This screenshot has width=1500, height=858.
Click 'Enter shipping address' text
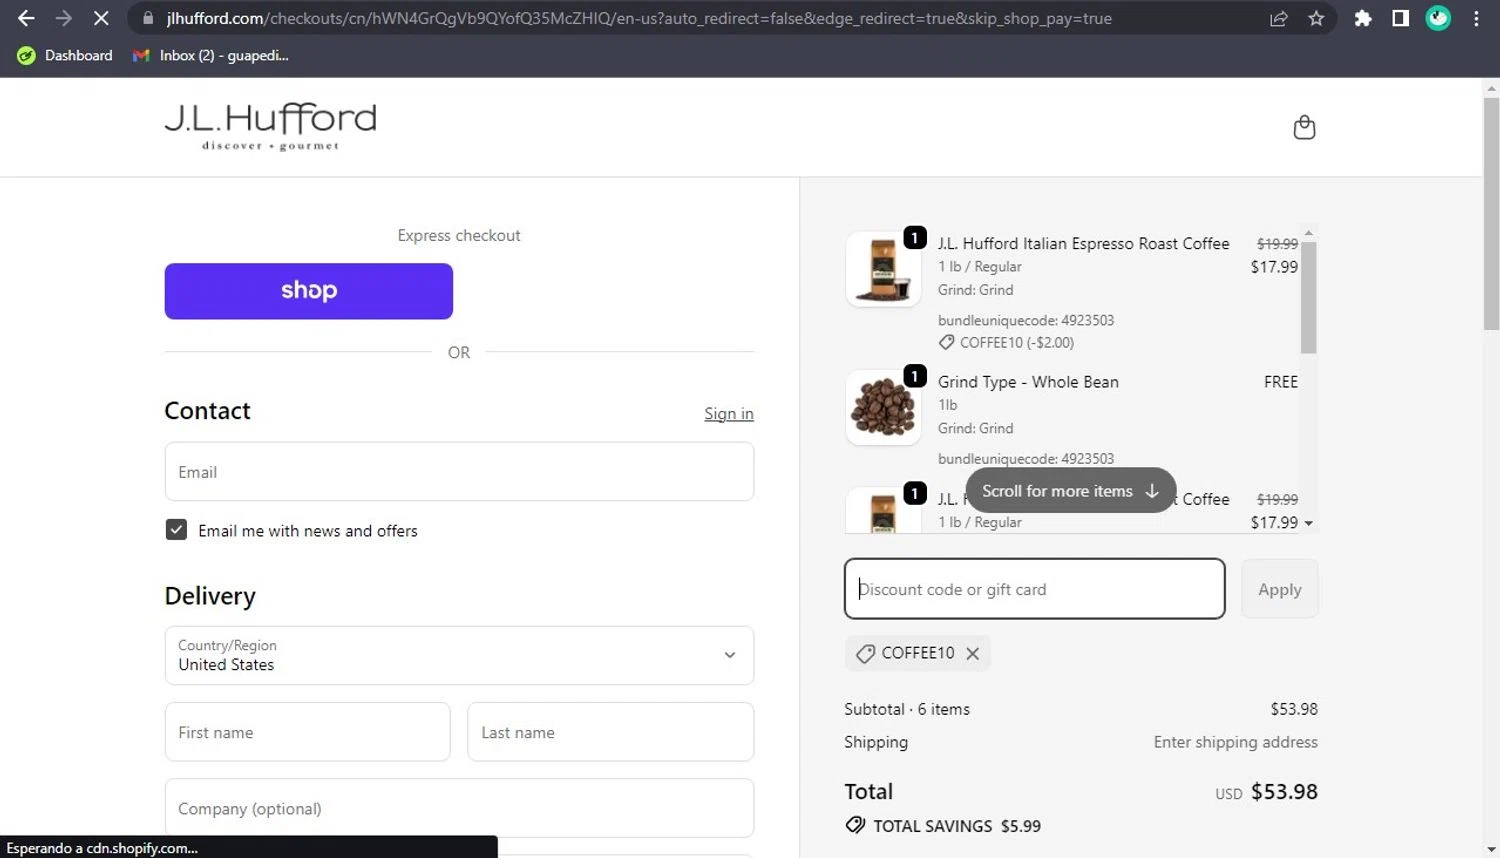(x=1235, y=742)
